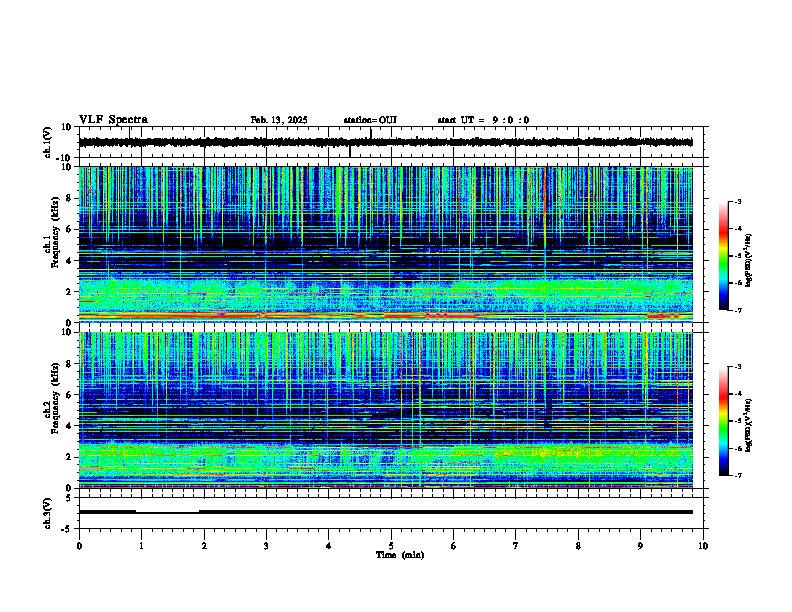Click the 'ch.1(V)' waveform axis label

point(48,142)
